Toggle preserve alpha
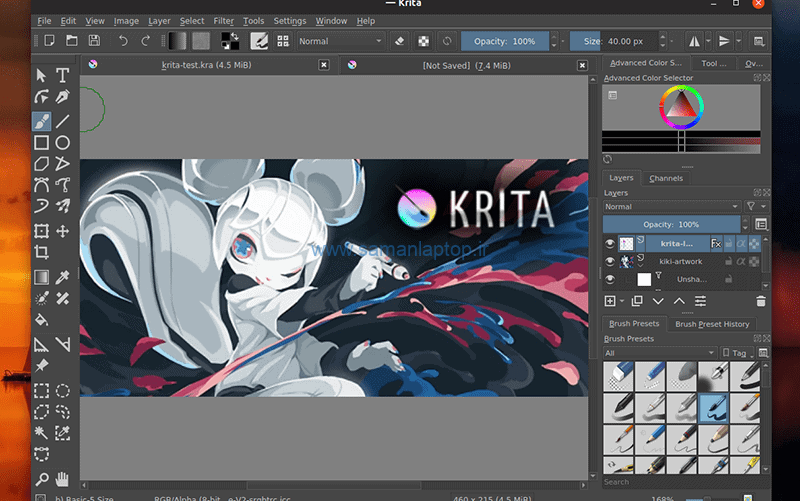Image resolution: width=800 pixels, height=501 pixels. (x=423, y=41)
